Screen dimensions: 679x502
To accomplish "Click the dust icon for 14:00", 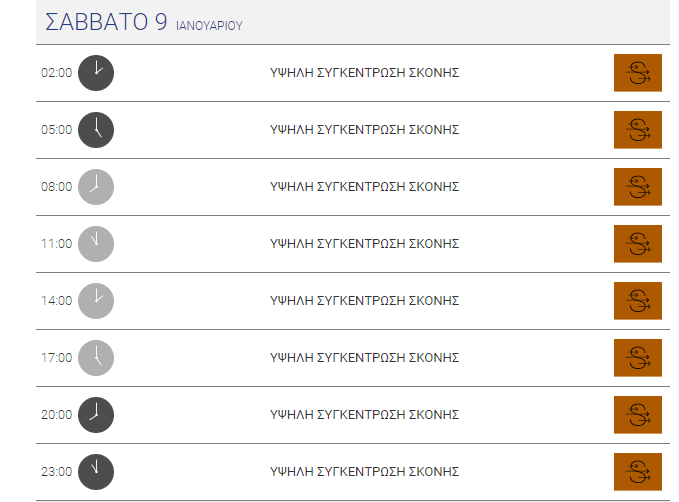I will click(637, 301).
